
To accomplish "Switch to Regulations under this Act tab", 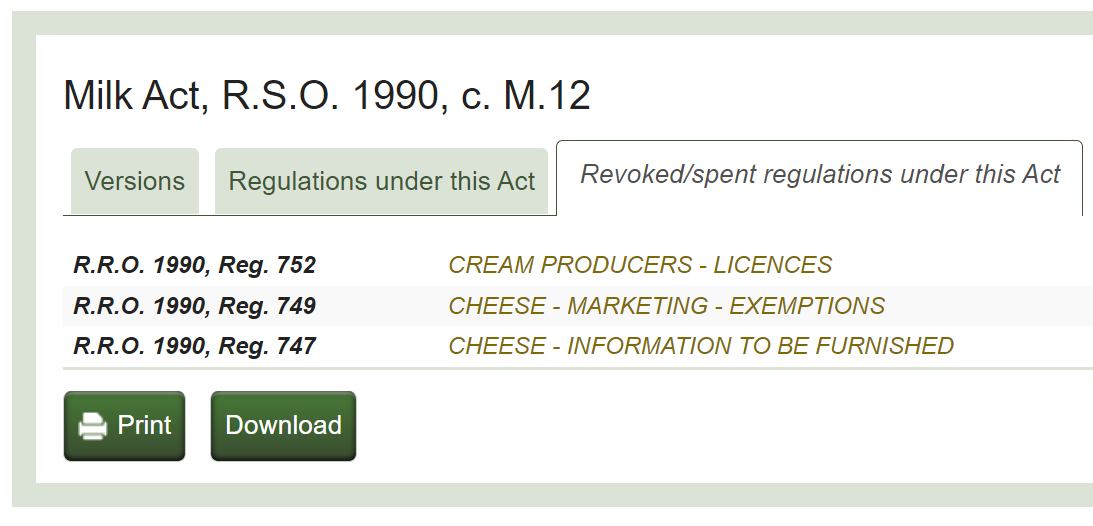I will click(382, 181).
